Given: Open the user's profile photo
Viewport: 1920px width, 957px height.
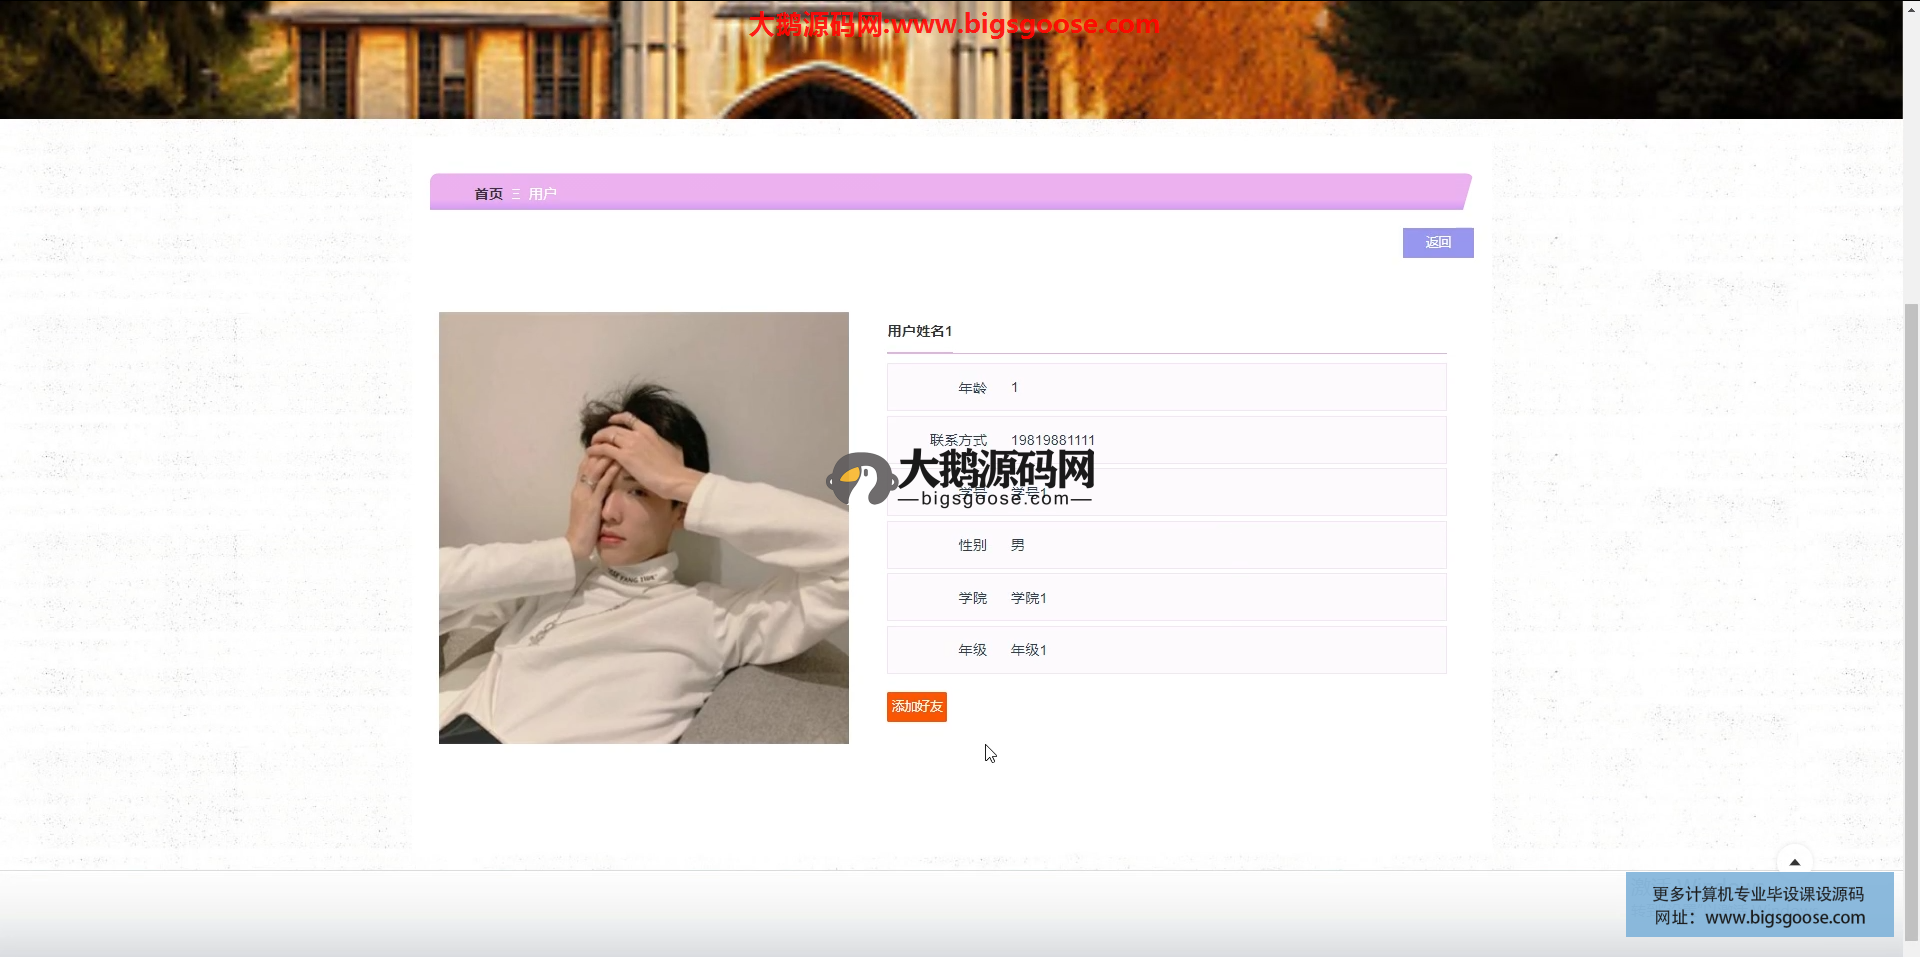Looking at the screenshot, I should coord(643,528).
